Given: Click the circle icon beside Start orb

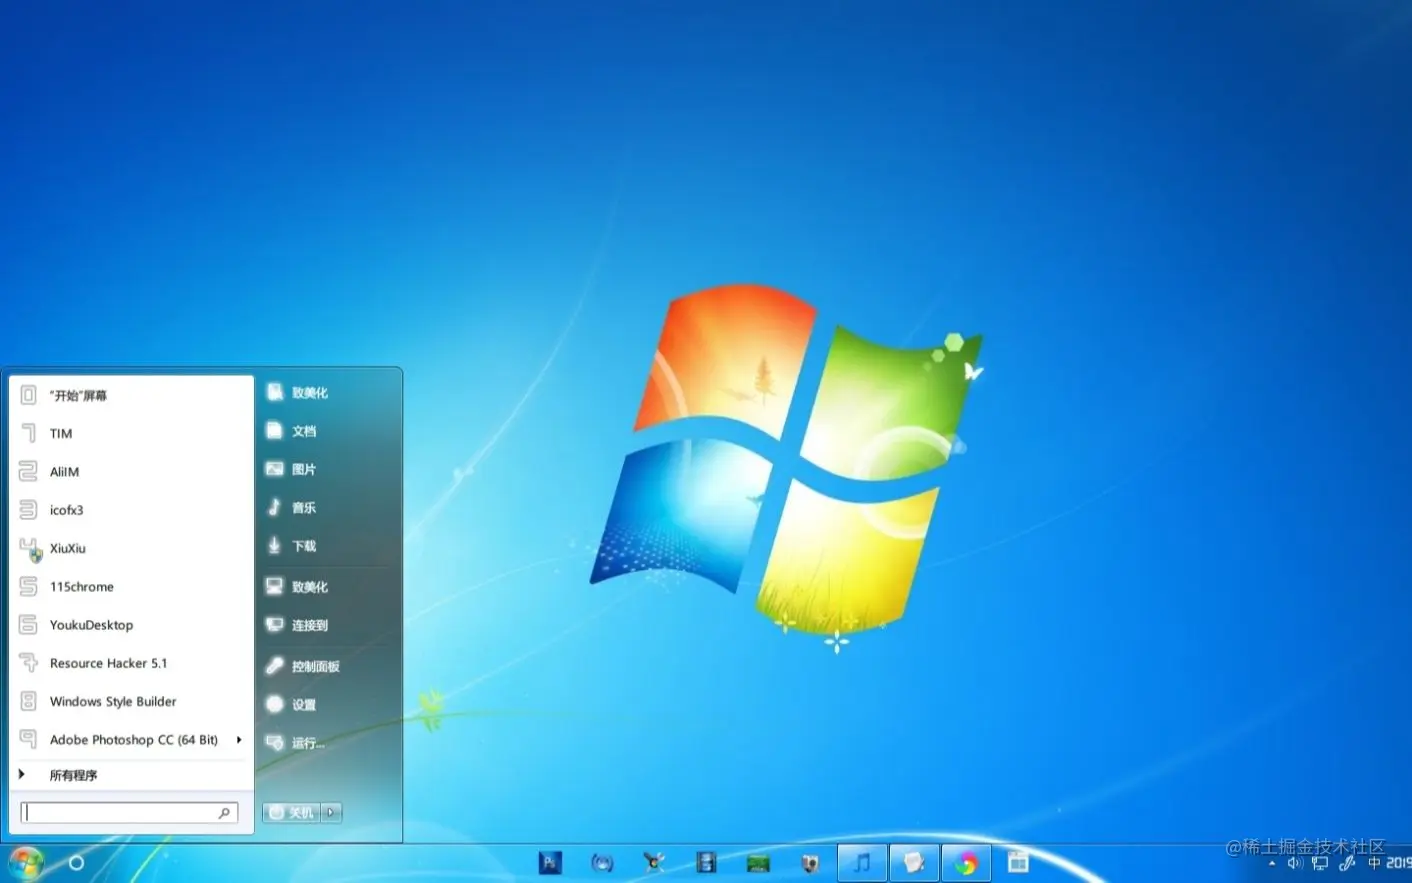Looking at the screenshot, I should [76, 863].
